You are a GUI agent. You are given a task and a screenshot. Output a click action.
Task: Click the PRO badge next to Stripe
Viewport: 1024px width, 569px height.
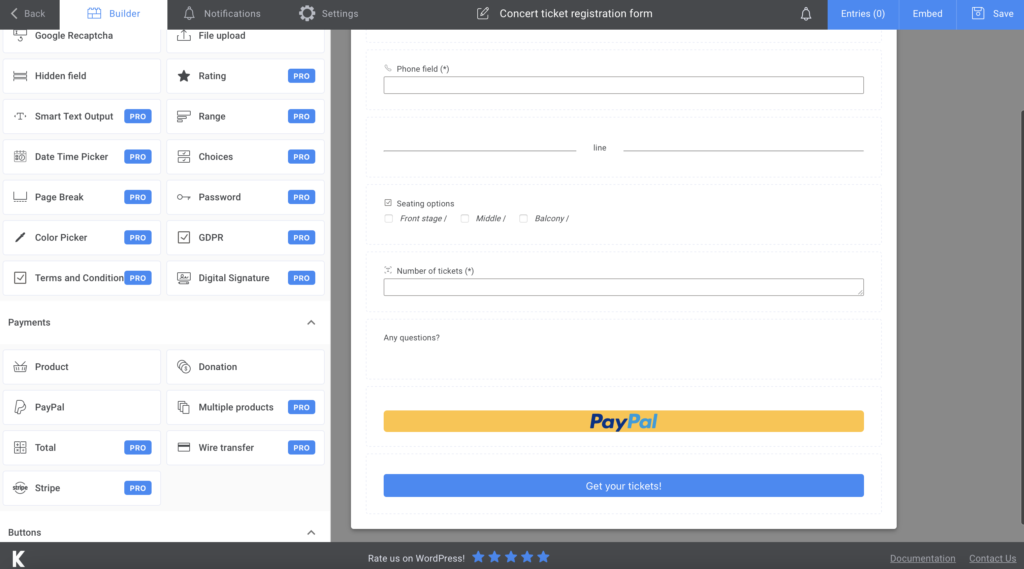point(138,489)
